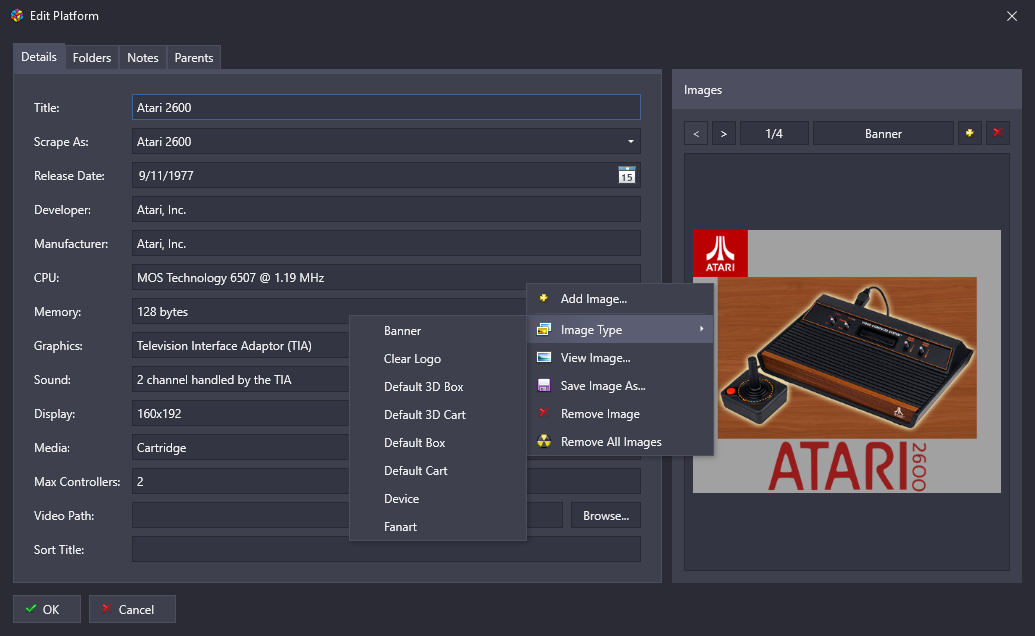This screenshot has width=1035, height=636.
Task: Click the calendar icon in Release Date
Action: pyautogui.click(x=626, y=175)
